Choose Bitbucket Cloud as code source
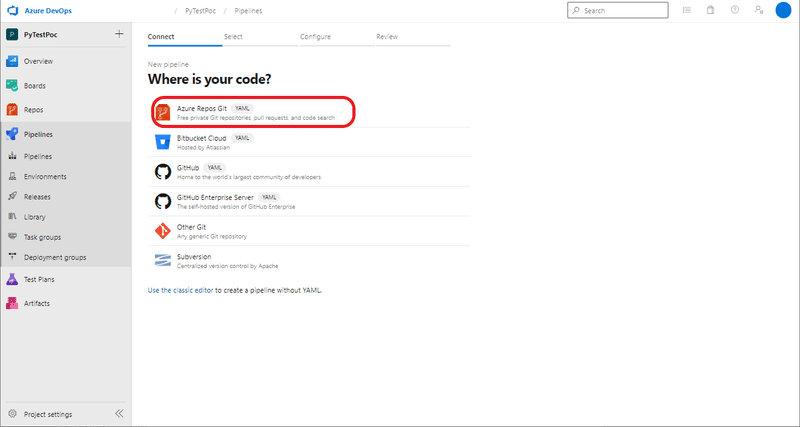 [x=309, y=142]
